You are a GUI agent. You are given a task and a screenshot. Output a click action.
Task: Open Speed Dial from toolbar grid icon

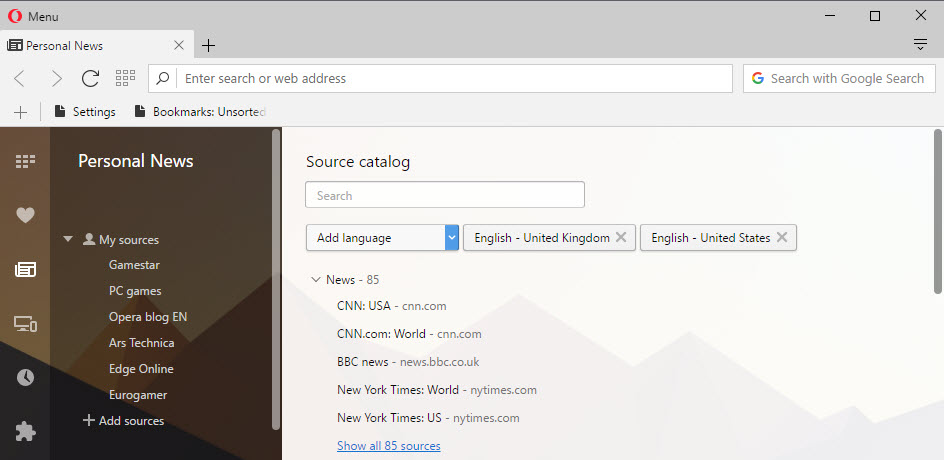coord(125,78)
